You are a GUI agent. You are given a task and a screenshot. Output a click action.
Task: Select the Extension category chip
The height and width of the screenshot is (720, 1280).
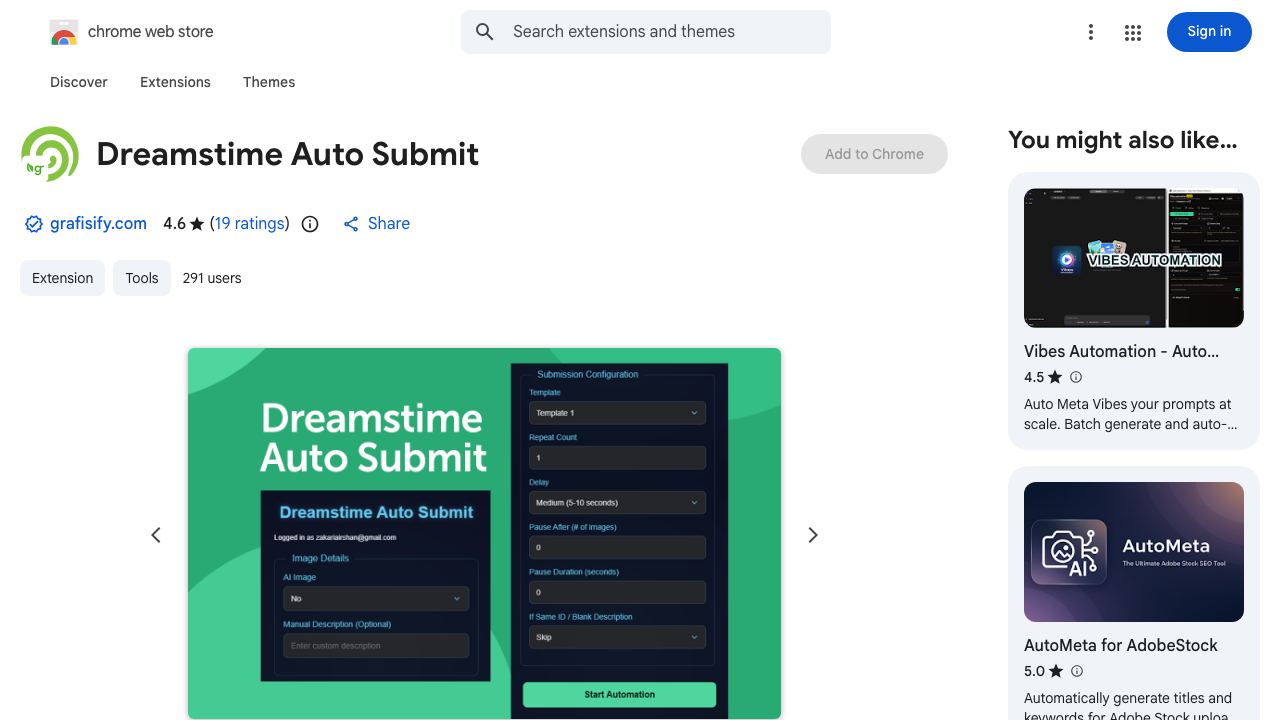pyautogui.click(x=62, y=278)
